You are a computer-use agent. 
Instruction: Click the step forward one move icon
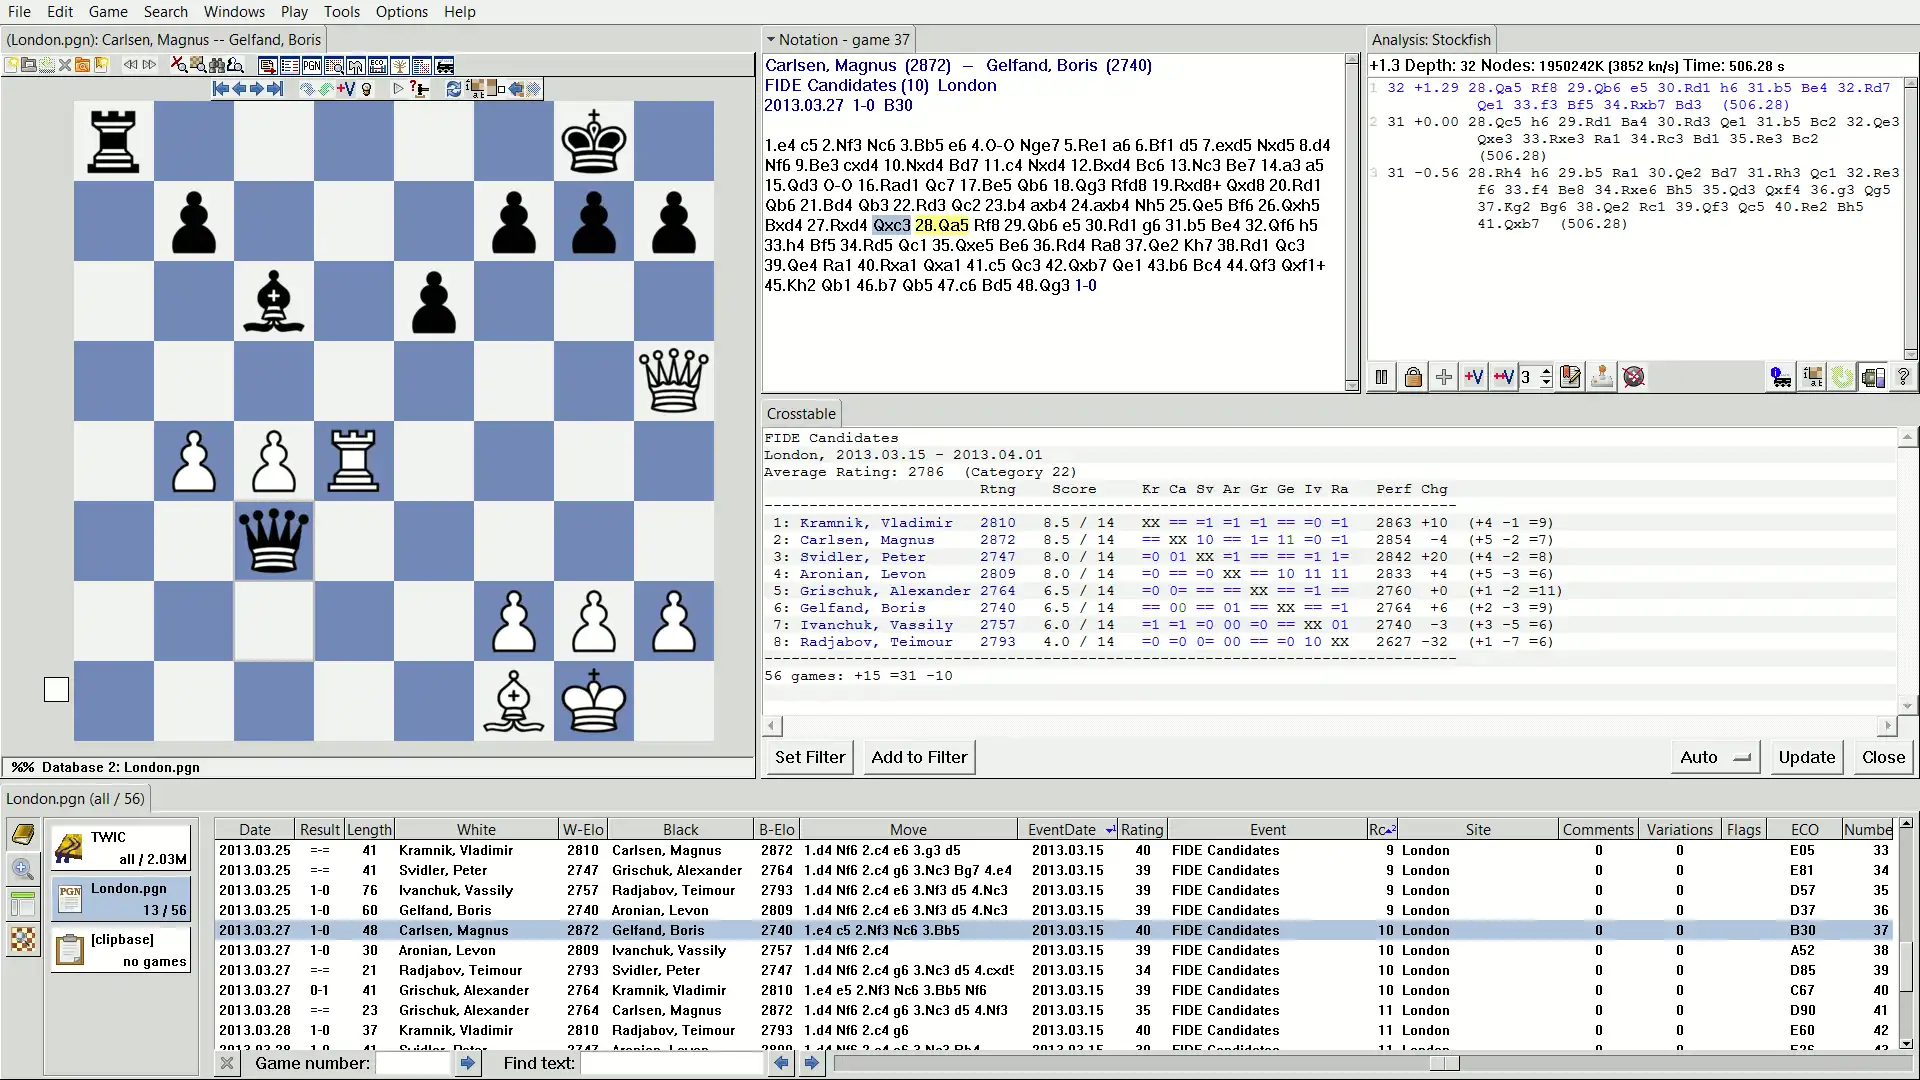[x=256, y=88]
